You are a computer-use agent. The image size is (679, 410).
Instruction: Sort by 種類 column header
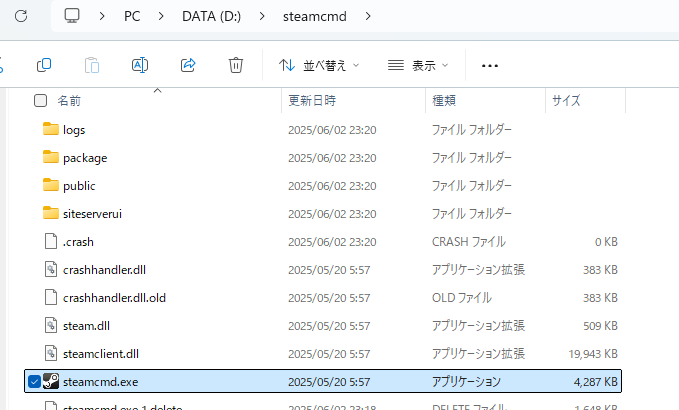click(444, 100)
